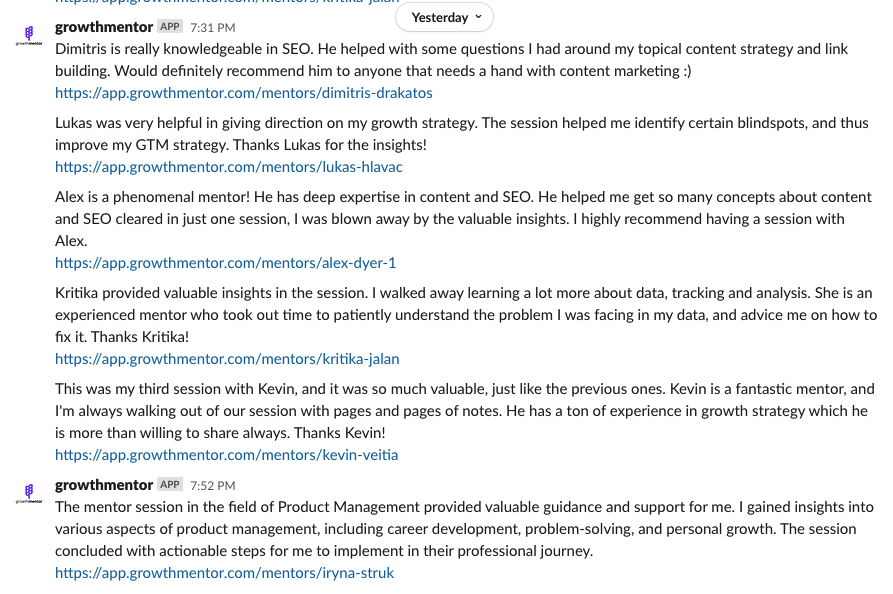Click the 7:52 PM message timestamp
This screenshot has width=893, height=594.
(212, 485)
